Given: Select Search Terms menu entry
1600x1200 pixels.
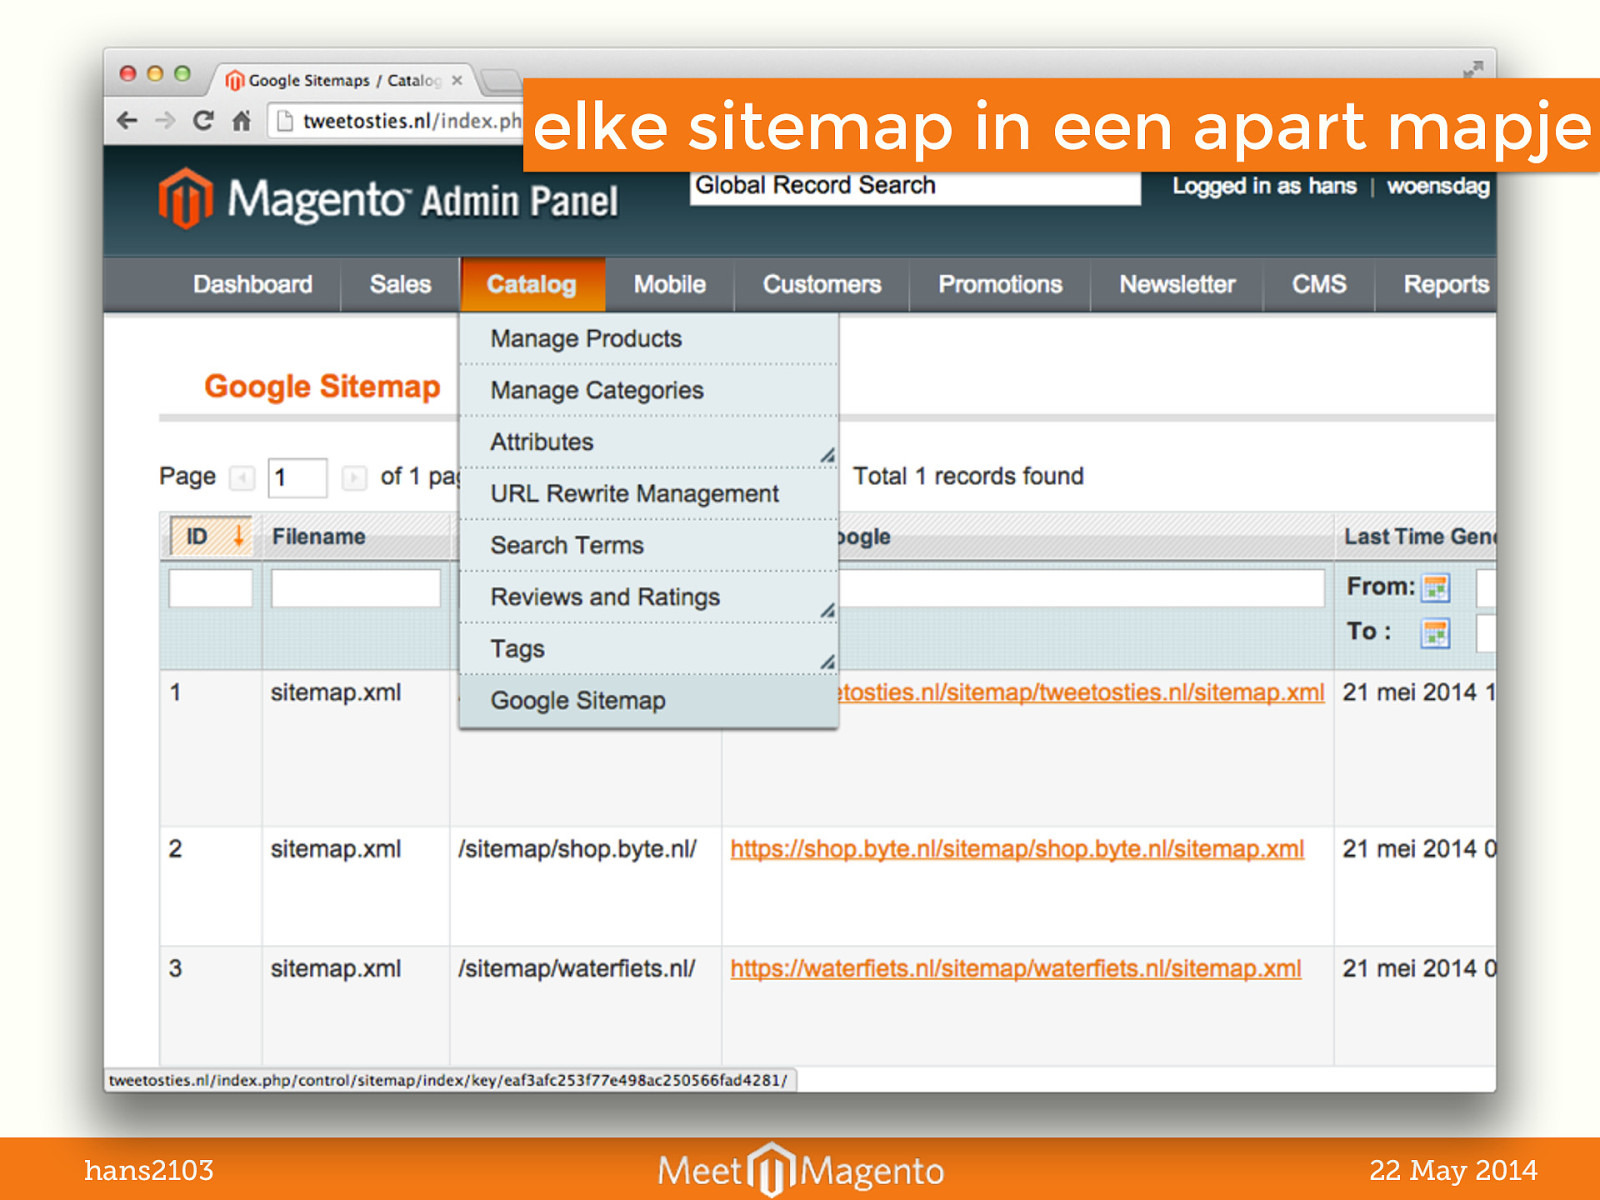Looking at the screenshot, I should coord(648,546).
